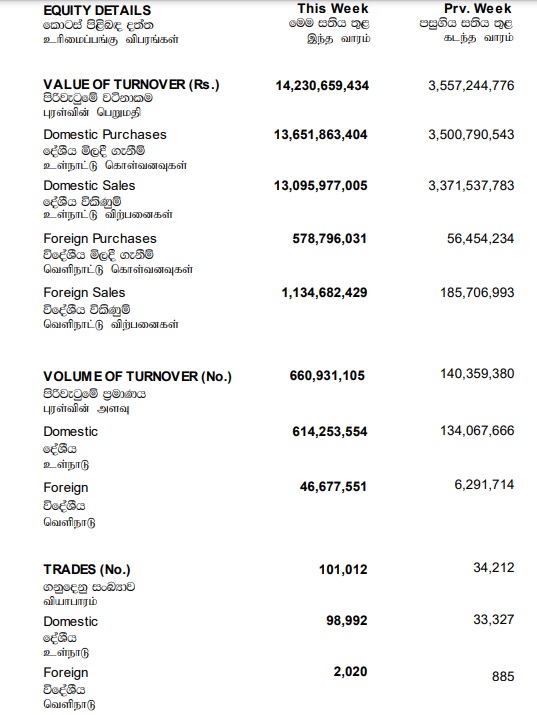Click the total trades value 101,012
The width and height of the screenshot is (537, 715).
(x=343, y=570)
